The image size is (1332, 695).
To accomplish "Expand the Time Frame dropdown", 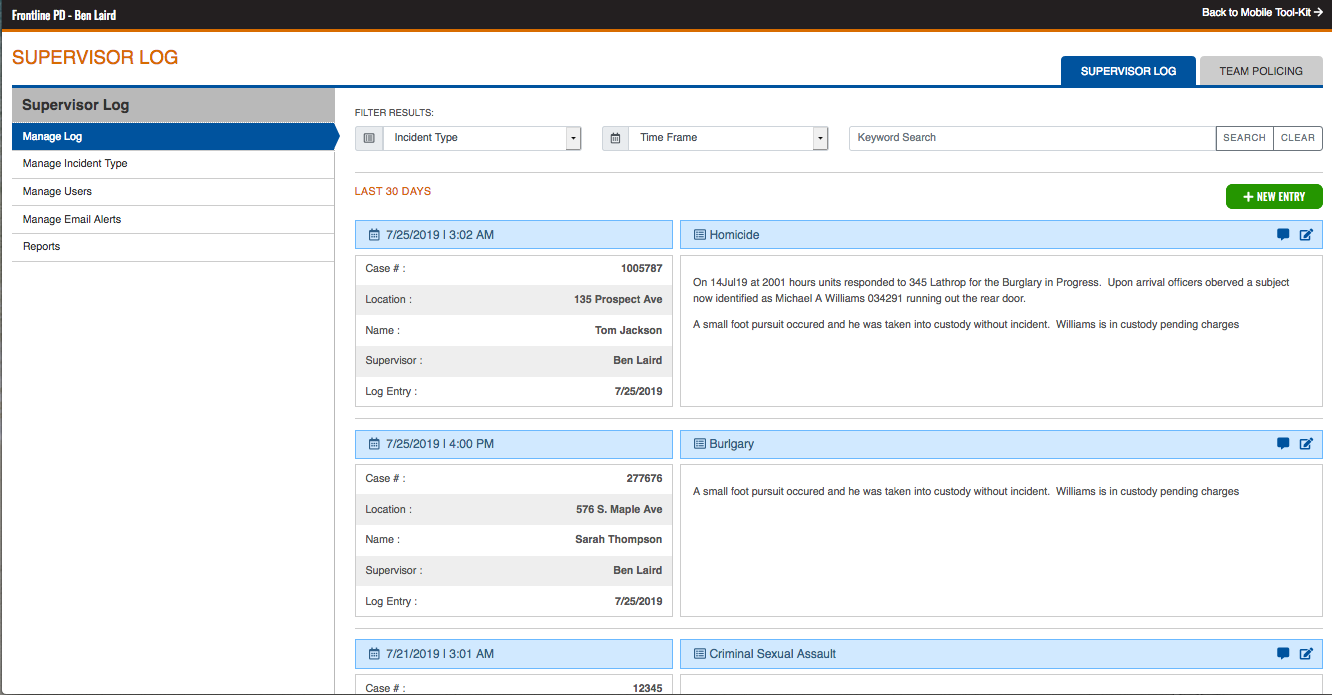I will click(x=820, y=138).
